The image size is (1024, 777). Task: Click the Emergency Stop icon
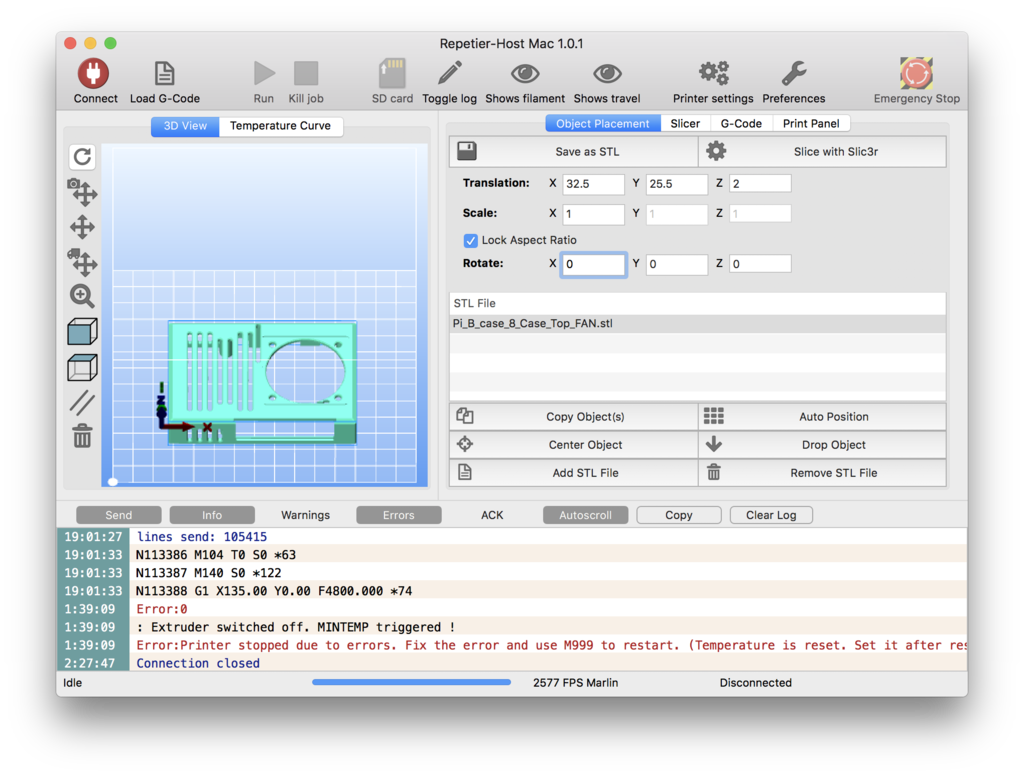coord(916,73)
